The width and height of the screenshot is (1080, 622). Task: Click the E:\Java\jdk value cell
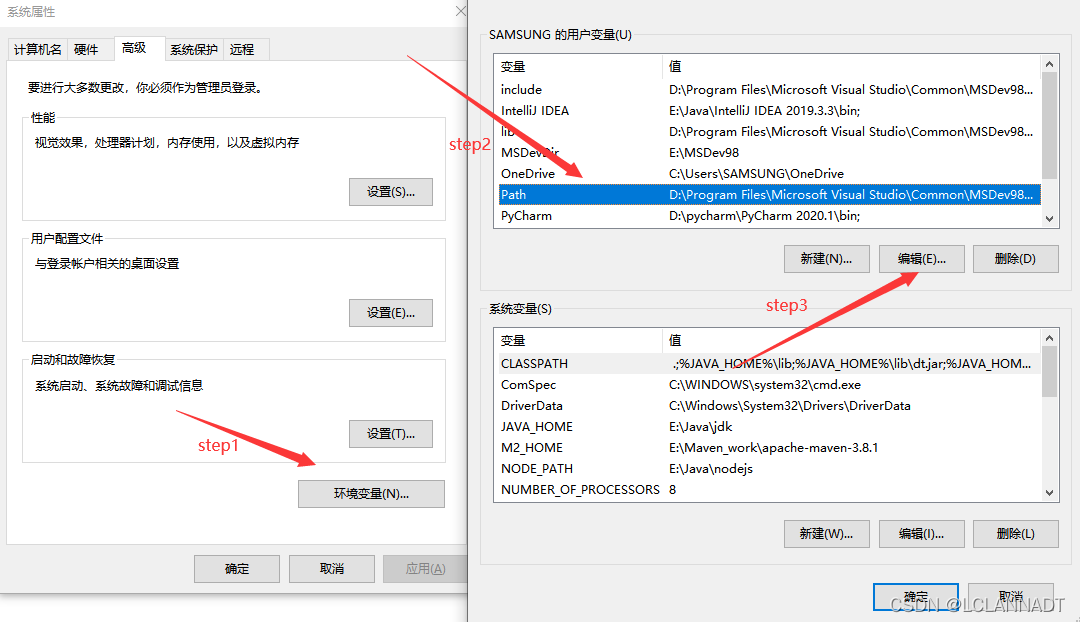pyautogui.click(x=700, y=427)
